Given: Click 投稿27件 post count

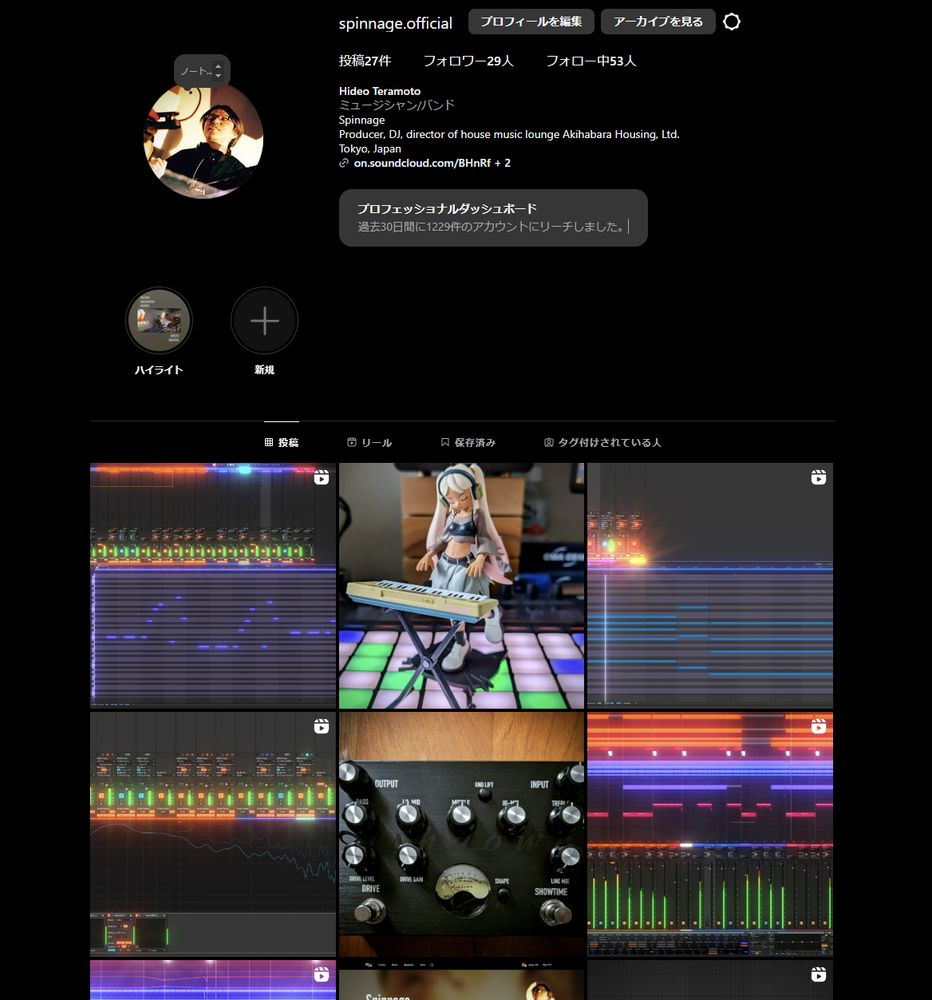Looking at the screenshot, I should (365, 61).
